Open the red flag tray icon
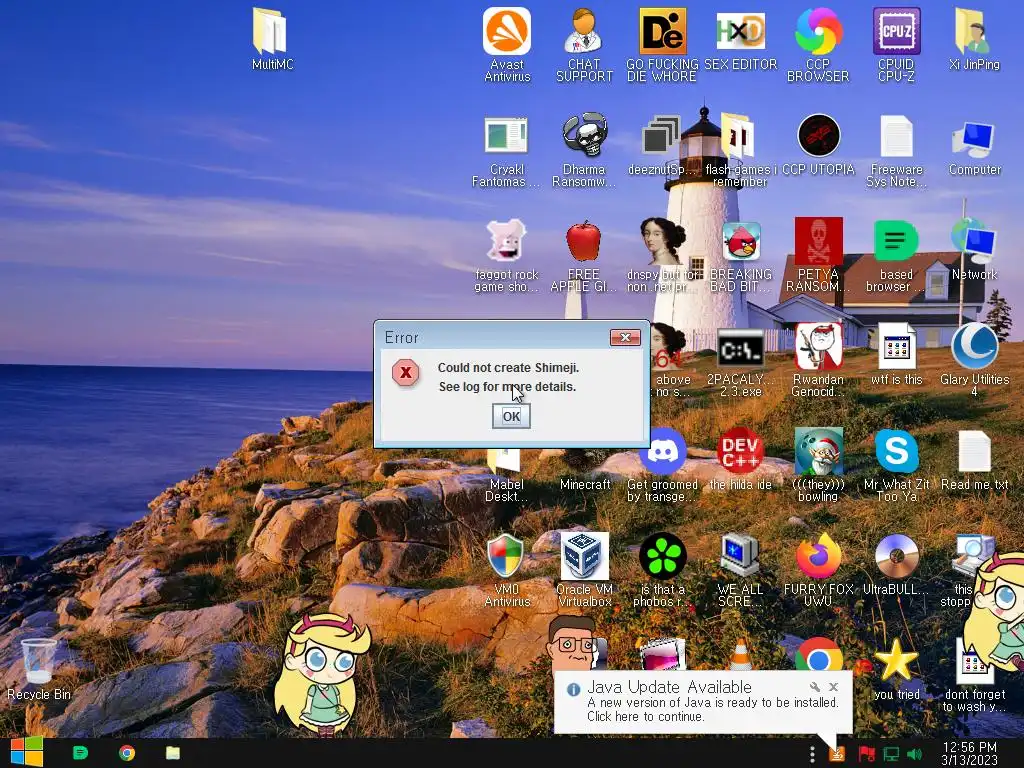Viewport: 1024px width, 768px height. pyautogui.click(x=866, y=754)
